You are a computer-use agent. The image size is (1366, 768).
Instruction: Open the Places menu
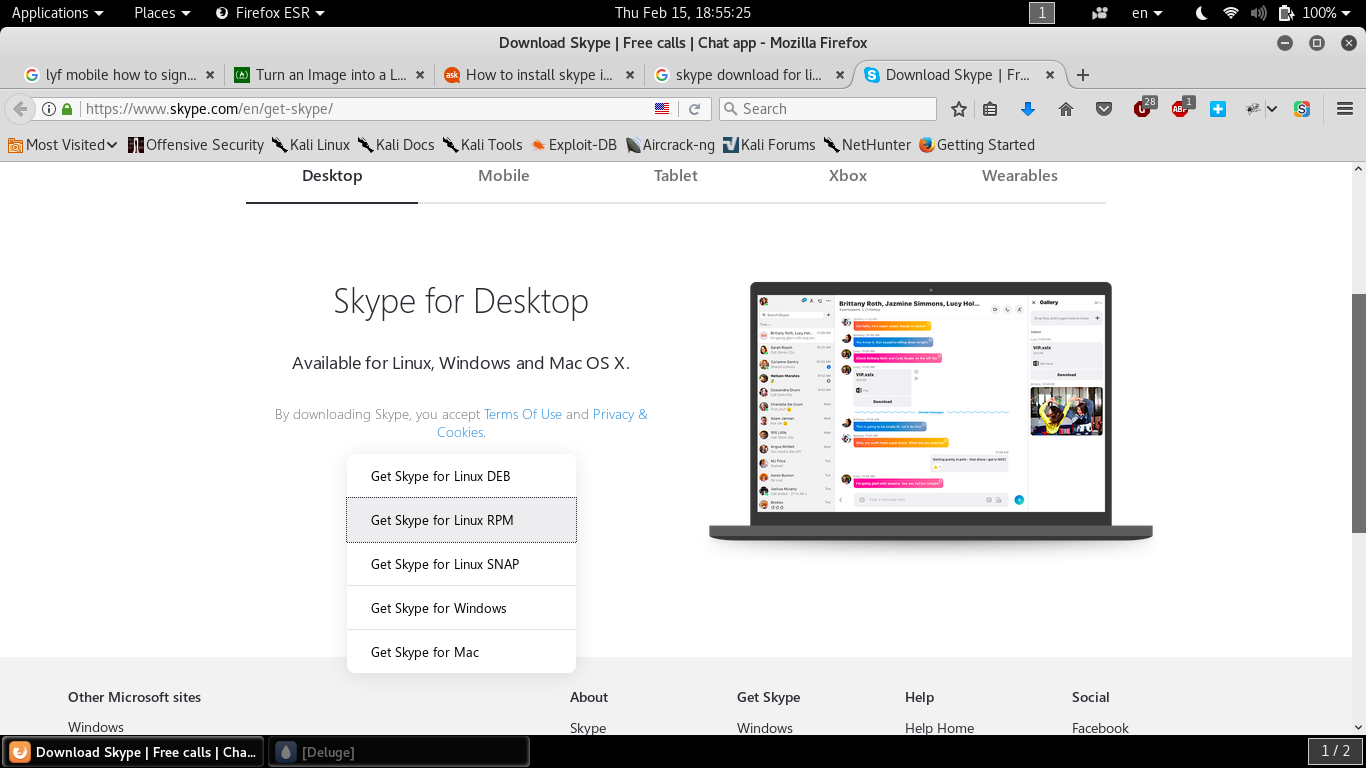coord(162,13)
